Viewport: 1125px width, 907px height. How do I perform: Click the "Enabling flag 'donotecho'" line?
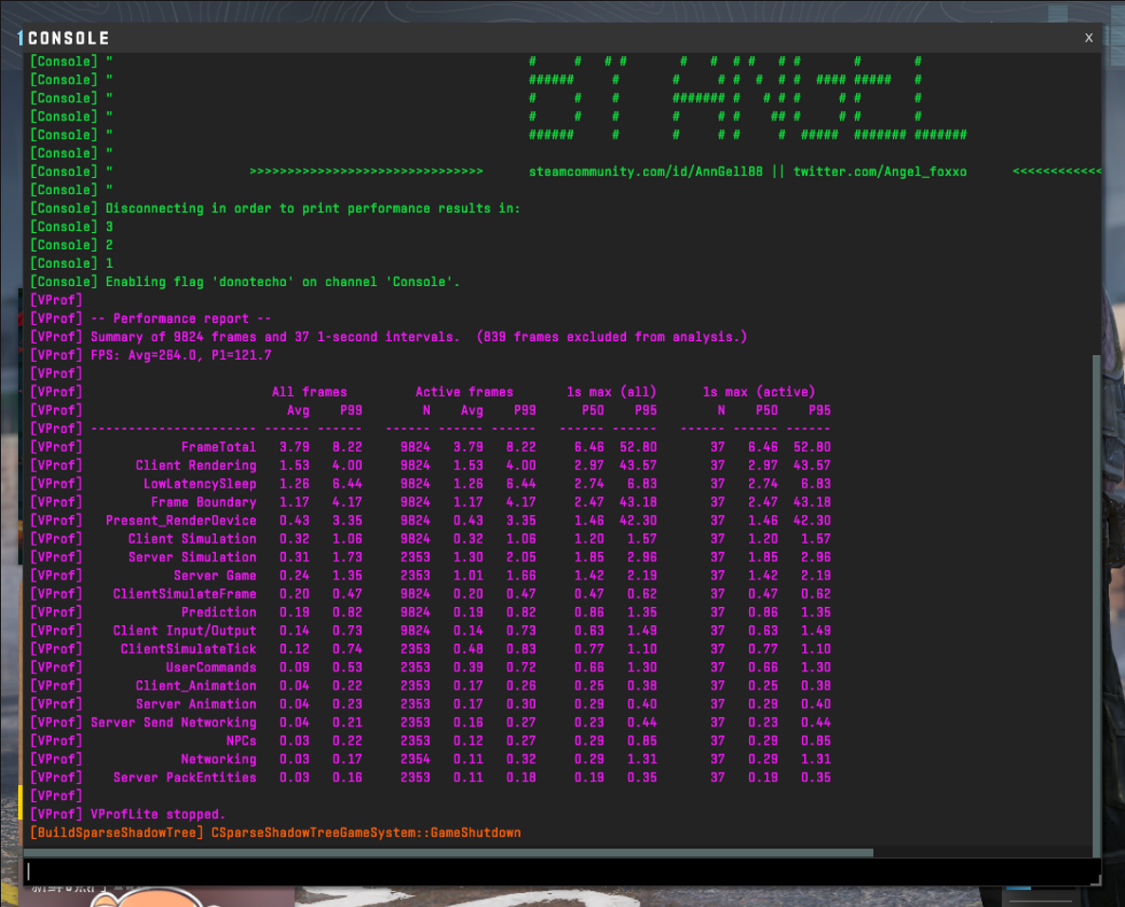[x=283, y=282]
